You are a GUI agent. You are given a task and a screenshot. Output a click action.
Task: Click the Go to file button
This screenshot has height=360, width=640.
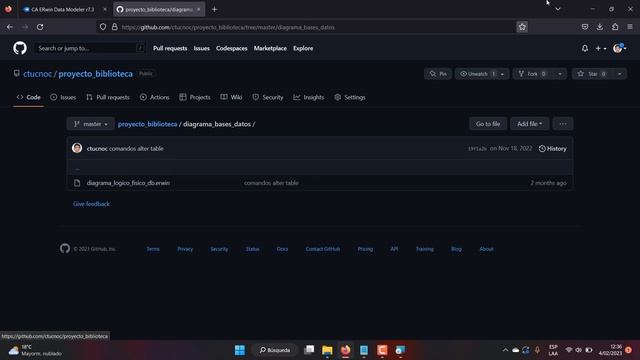pyautogui.click(x=488, y=124)
